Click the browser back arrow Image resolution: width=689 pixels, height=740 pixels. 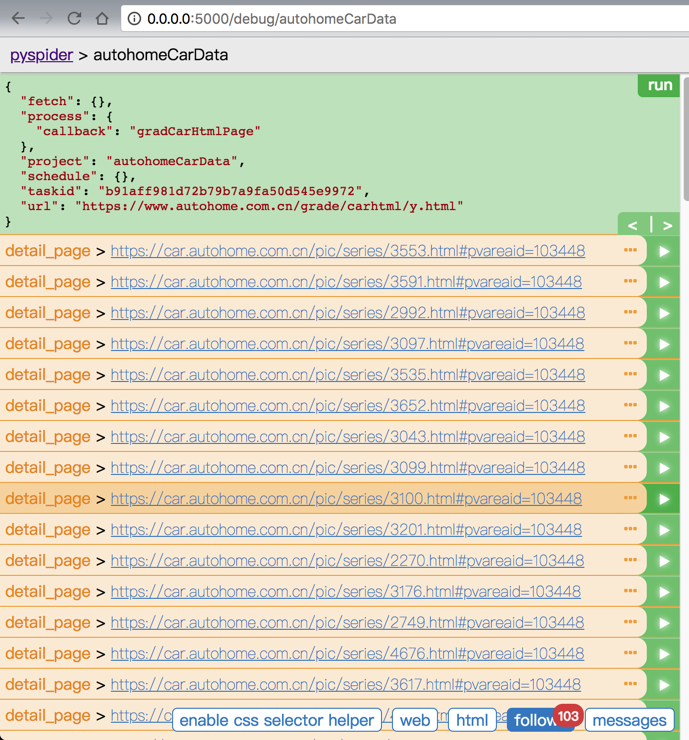click(18, 18)
